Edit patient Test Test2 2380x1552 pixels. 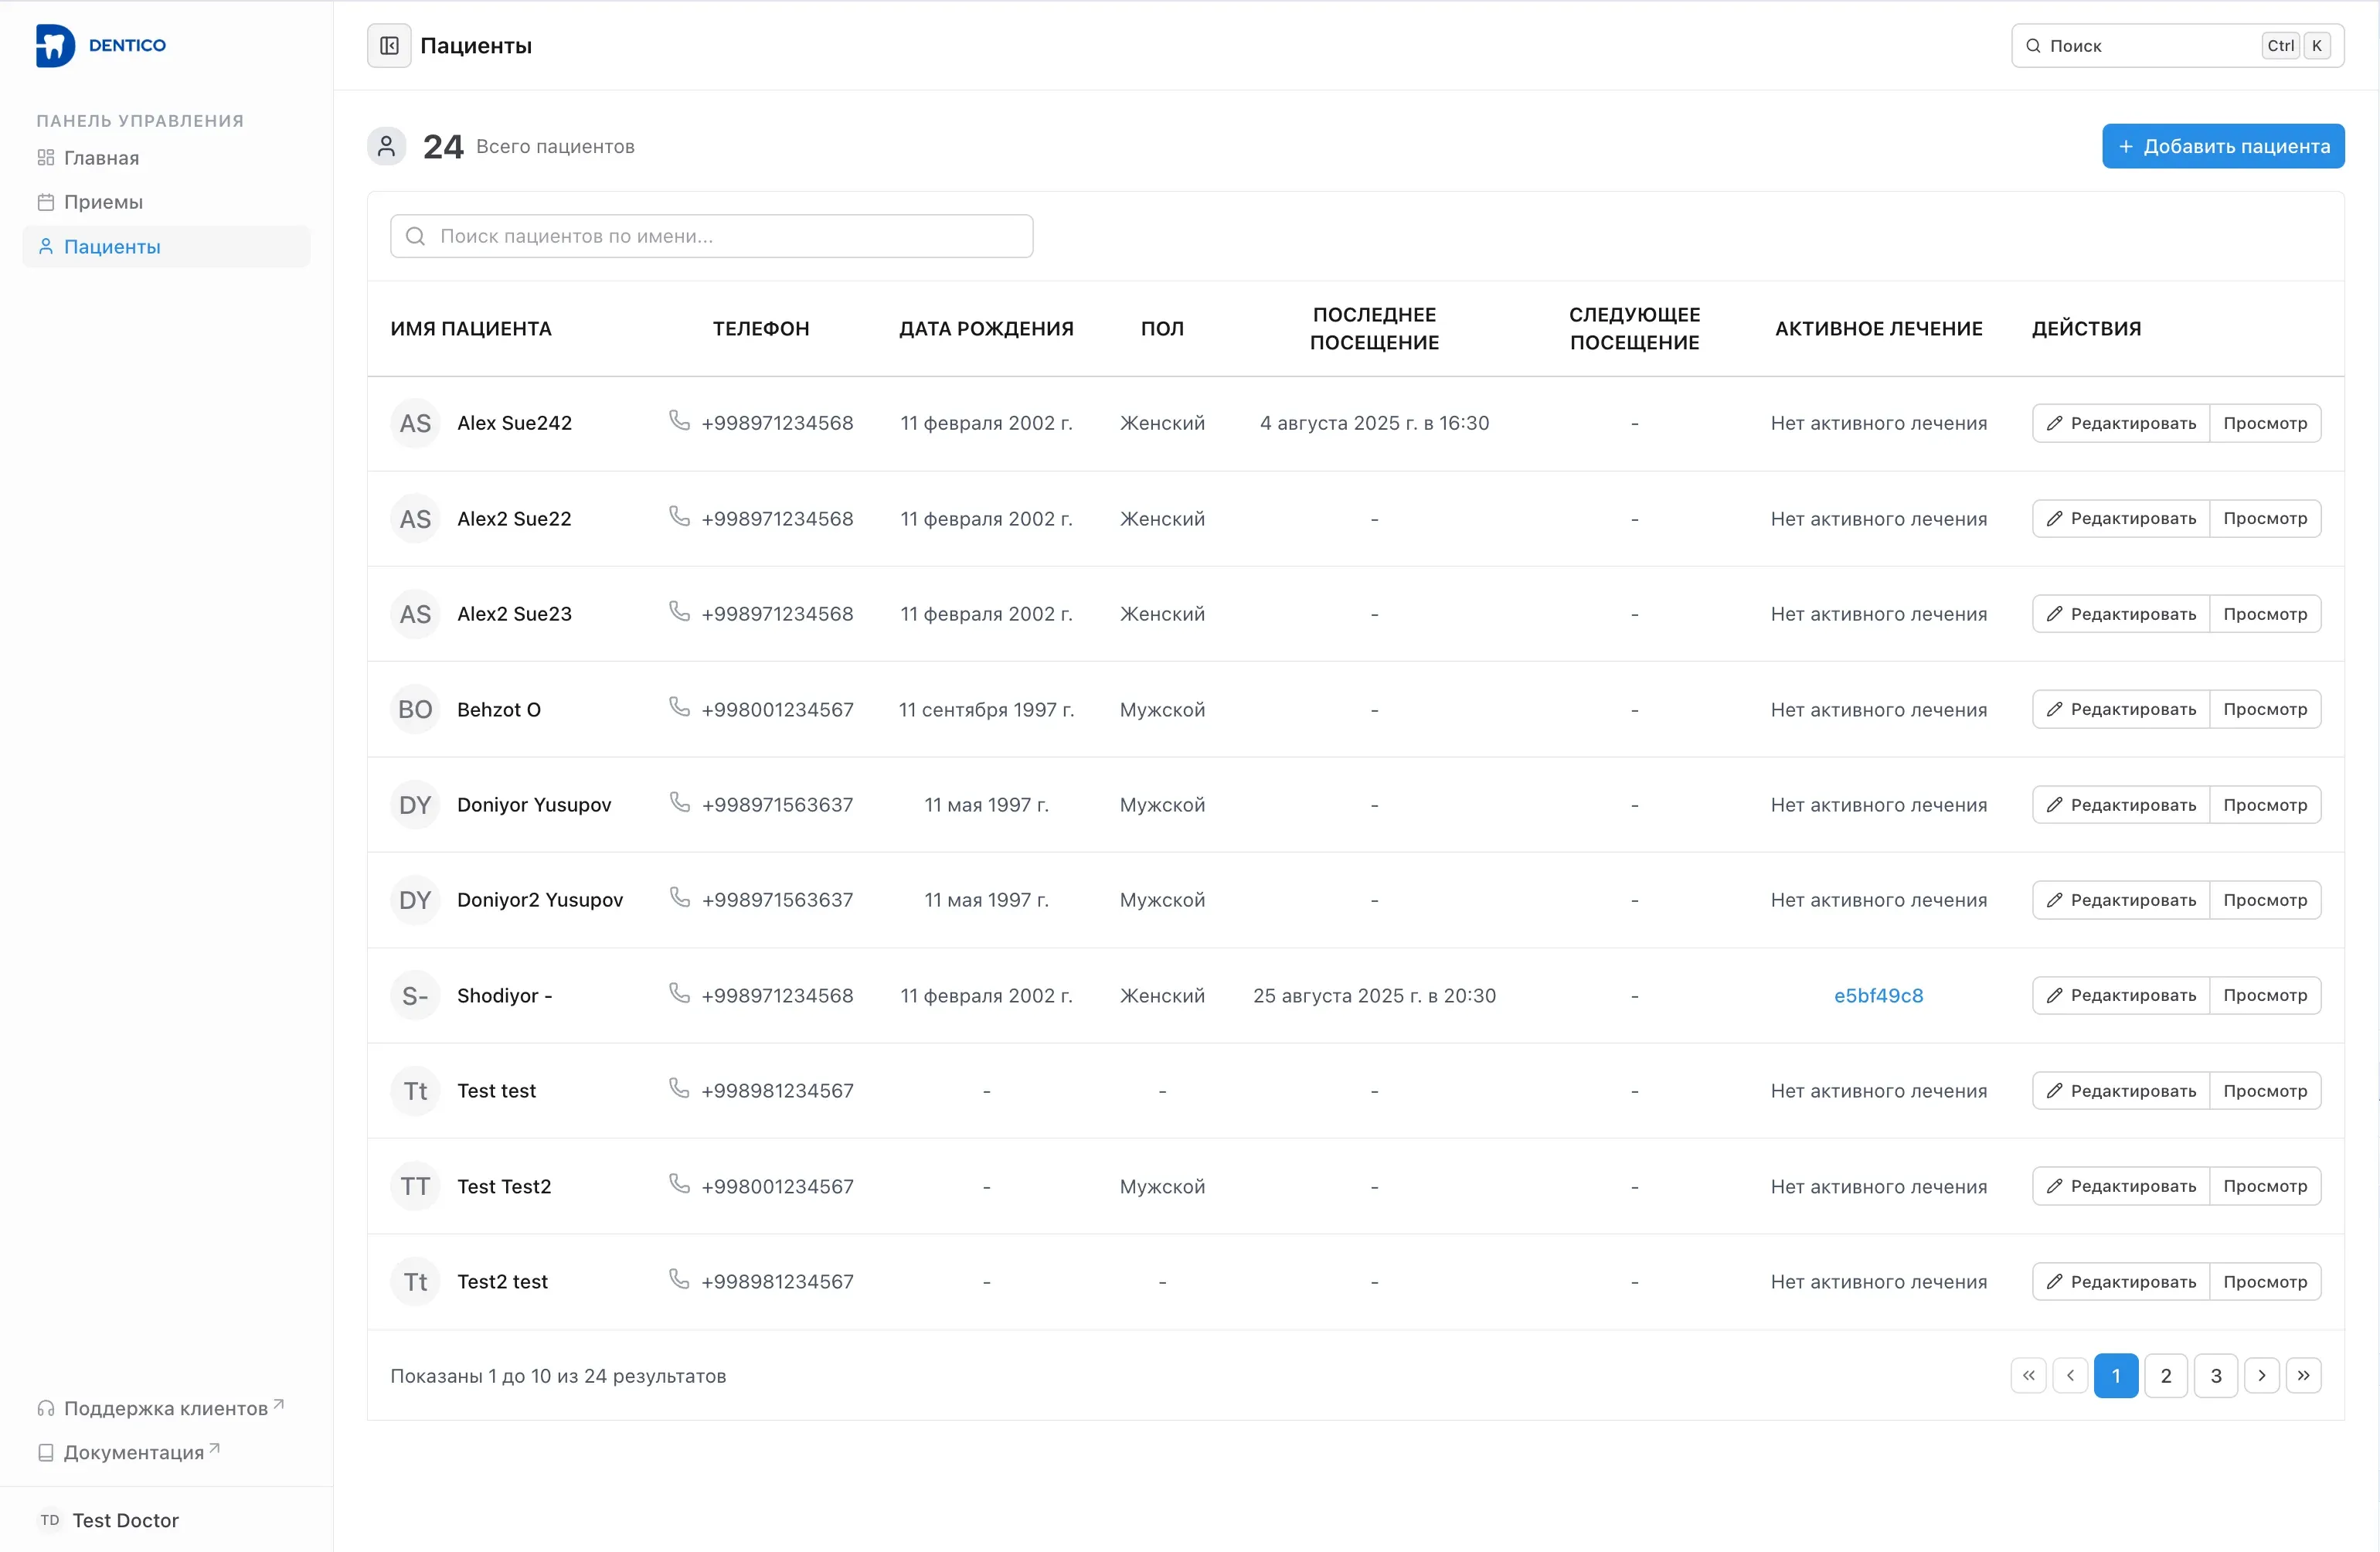coord(2120,1186)
